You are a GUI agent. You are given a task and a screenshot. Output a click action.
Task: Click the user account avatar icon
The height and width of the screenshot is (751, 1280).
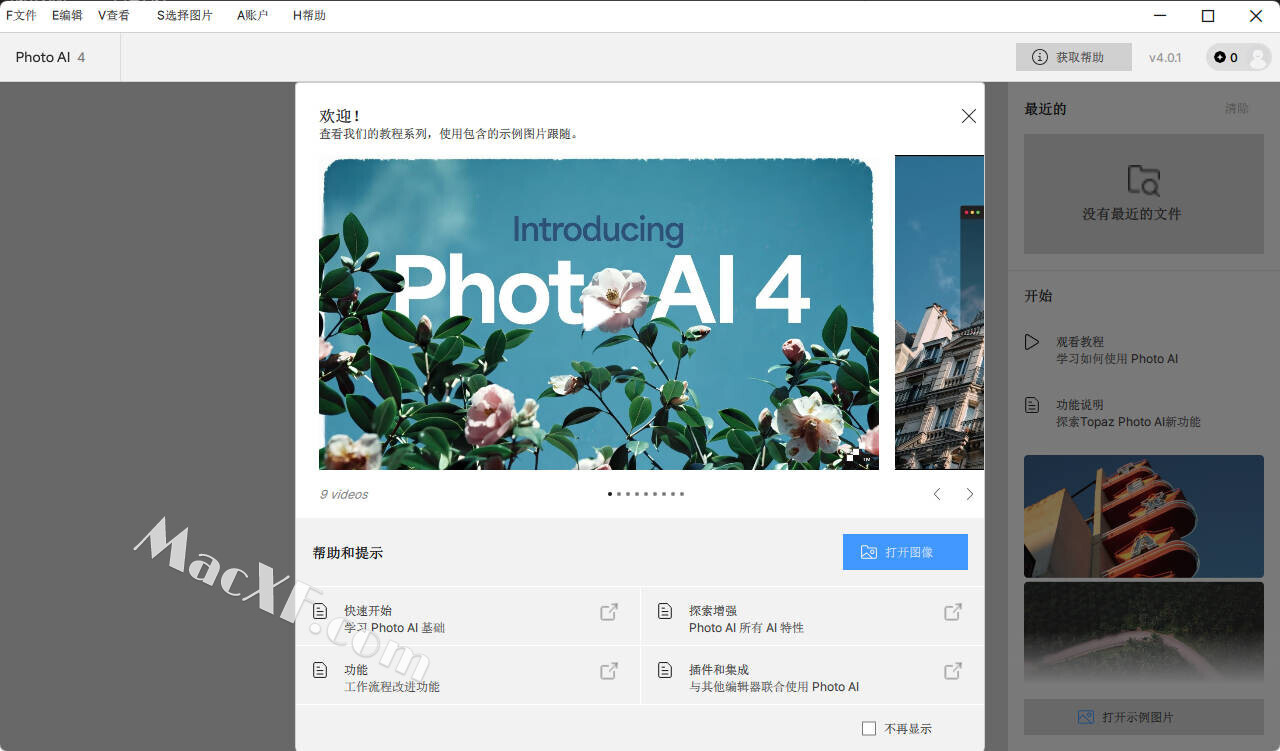point(1258,58)
